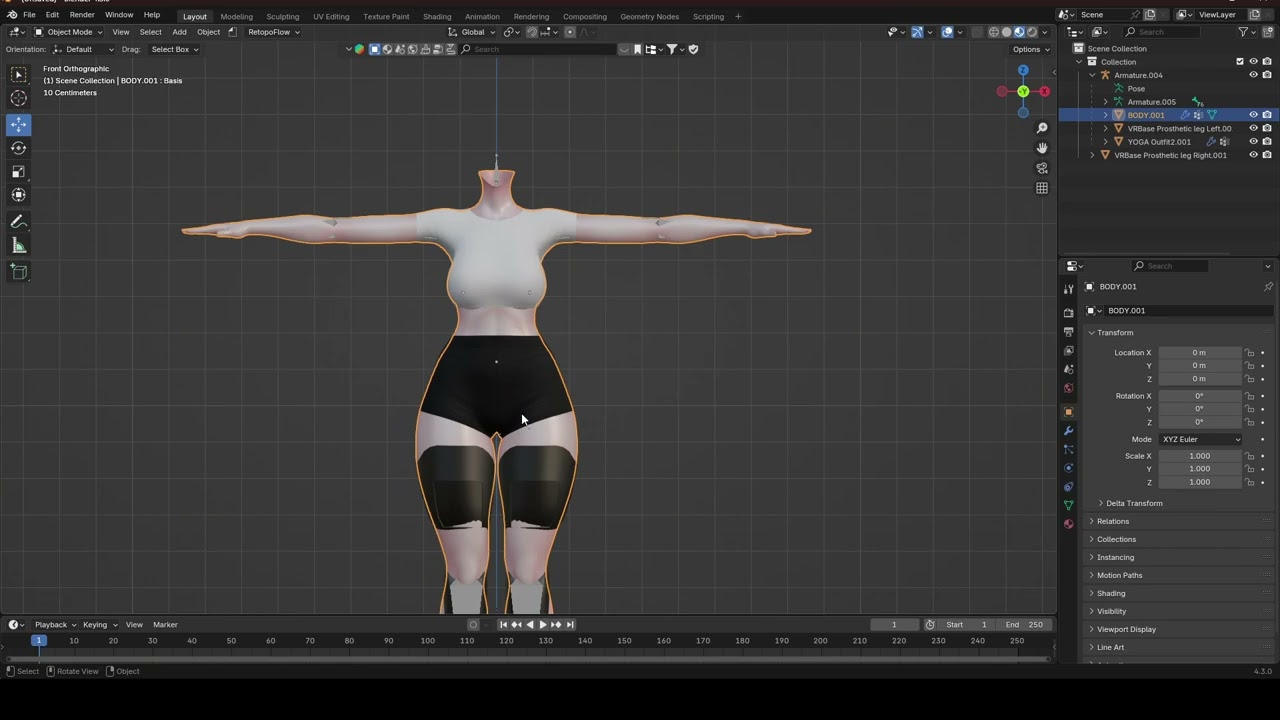Click the New Collection icon in outliner
Image resolution: width=1280 pixels, height=720 pixels.
click(x=1268, y=32)
